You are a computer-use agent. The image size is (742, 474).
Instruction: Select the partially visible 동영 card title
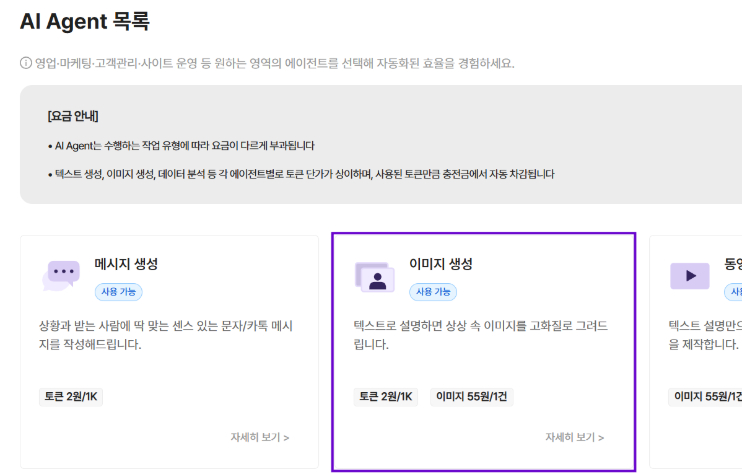tap(732, 264)
